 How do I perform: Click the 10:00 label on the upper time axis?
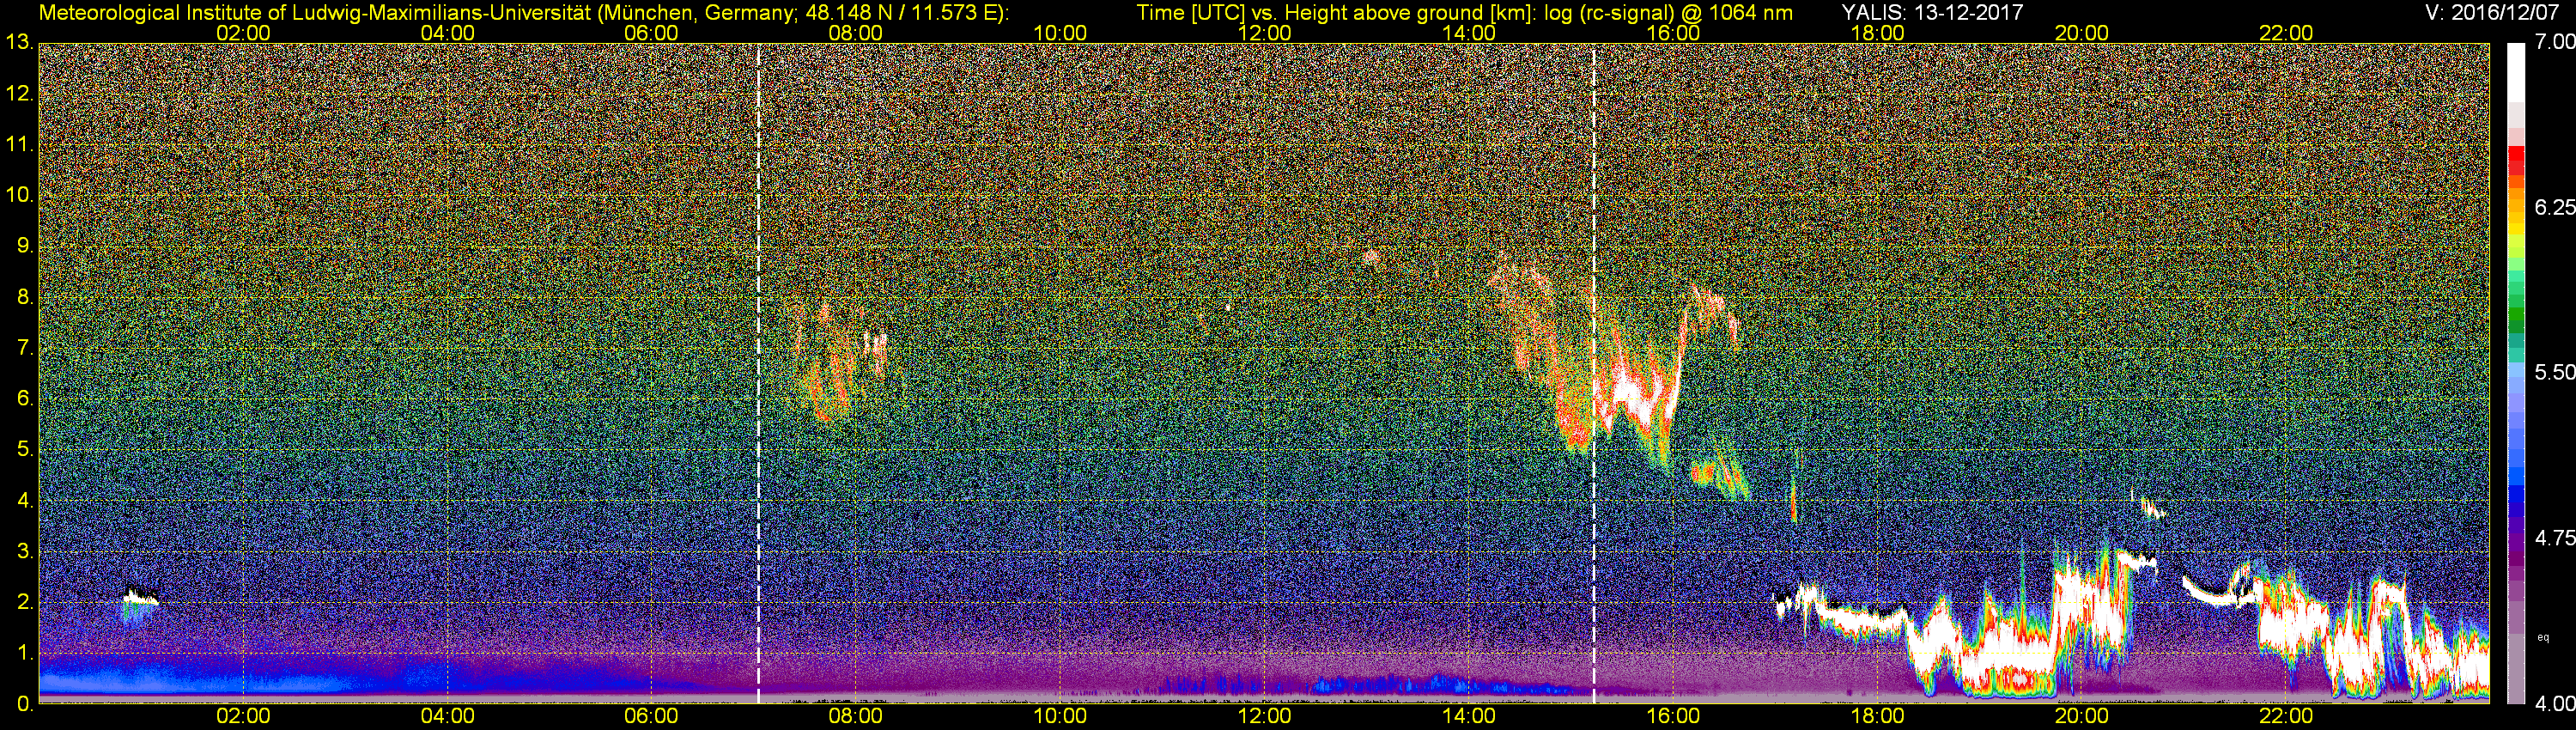(1060, 33)
